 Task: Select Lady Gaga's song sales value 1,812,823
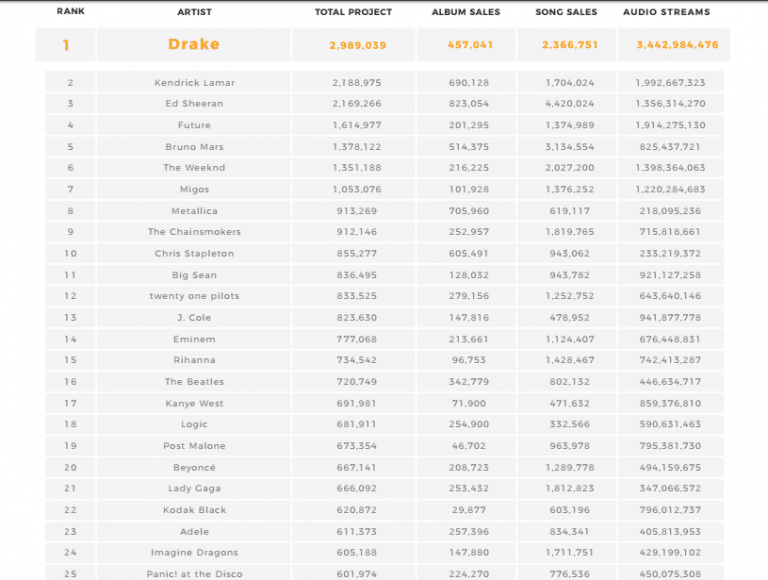[x=570, y=489]
